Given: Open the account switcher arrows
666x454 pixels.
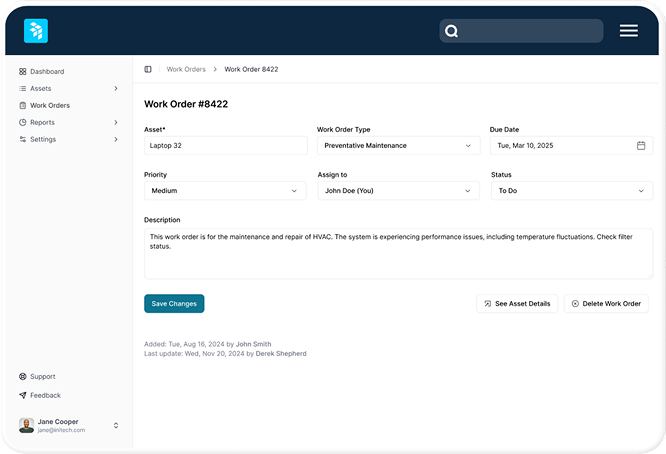Looking at the screenshot, I should (116, 425).
